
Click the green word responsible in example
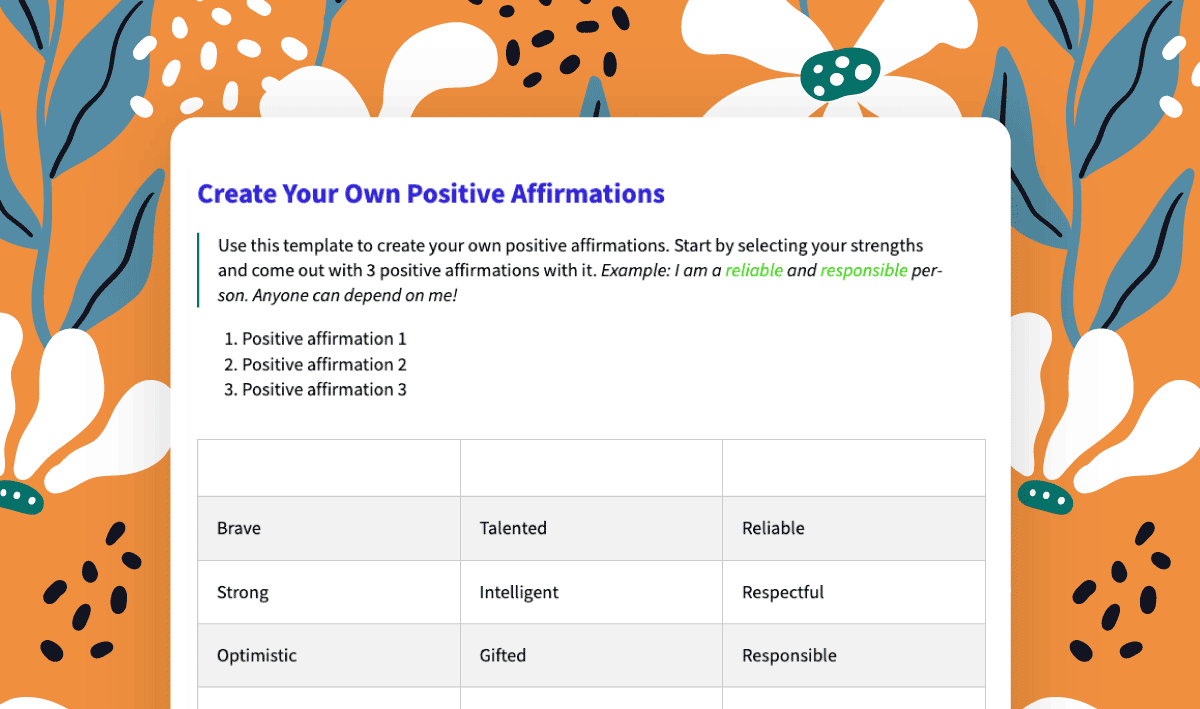pos(864,270)
